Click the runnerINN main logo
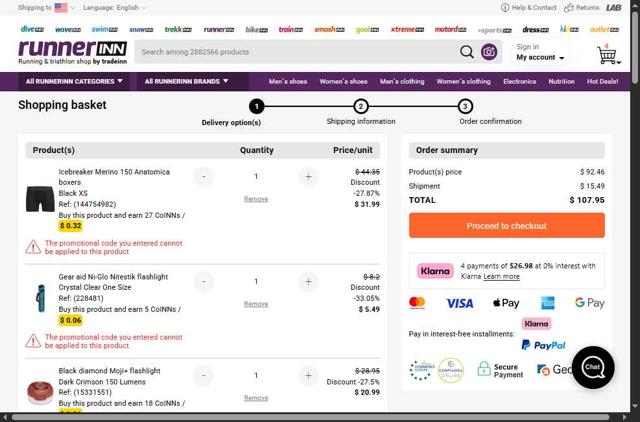This screenshot has height=422, width=640. click(73, 52)
